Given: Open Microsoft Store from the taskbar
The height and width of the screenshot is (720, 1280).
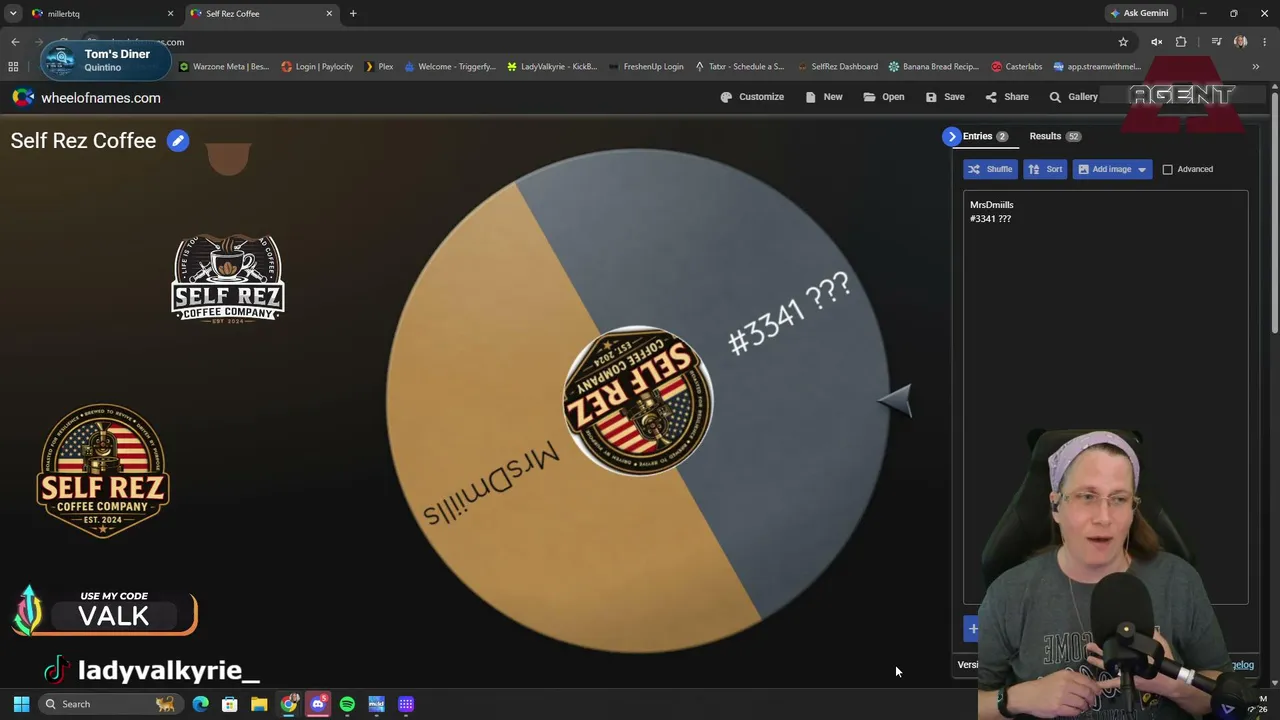Looking at the screenshot, I should [230, 704].
